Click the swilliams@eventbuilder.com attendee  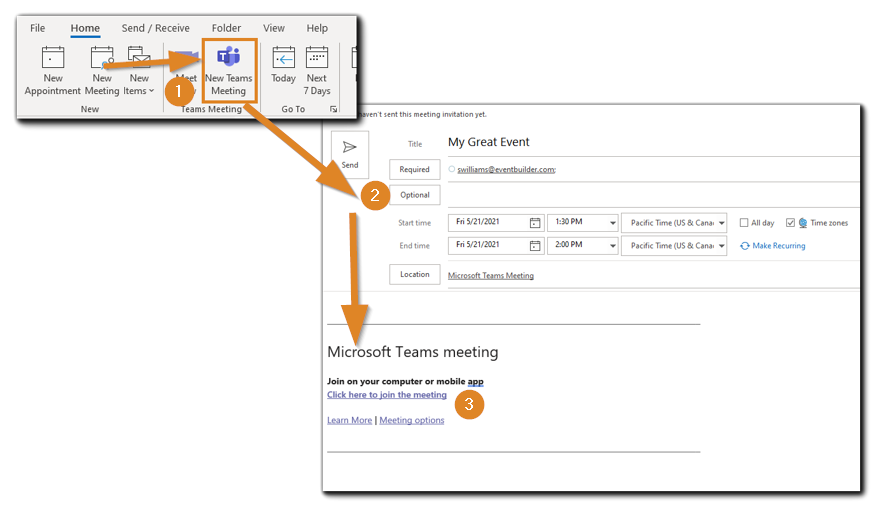pyautogui.click(x=506, y=169)
